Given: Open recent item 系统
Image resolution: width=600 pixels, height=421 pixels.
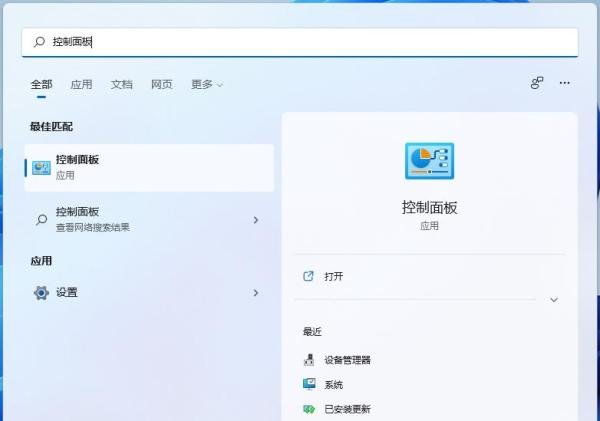Looking at the screenshot, I should pyautogui.click(x=334, y=385).
